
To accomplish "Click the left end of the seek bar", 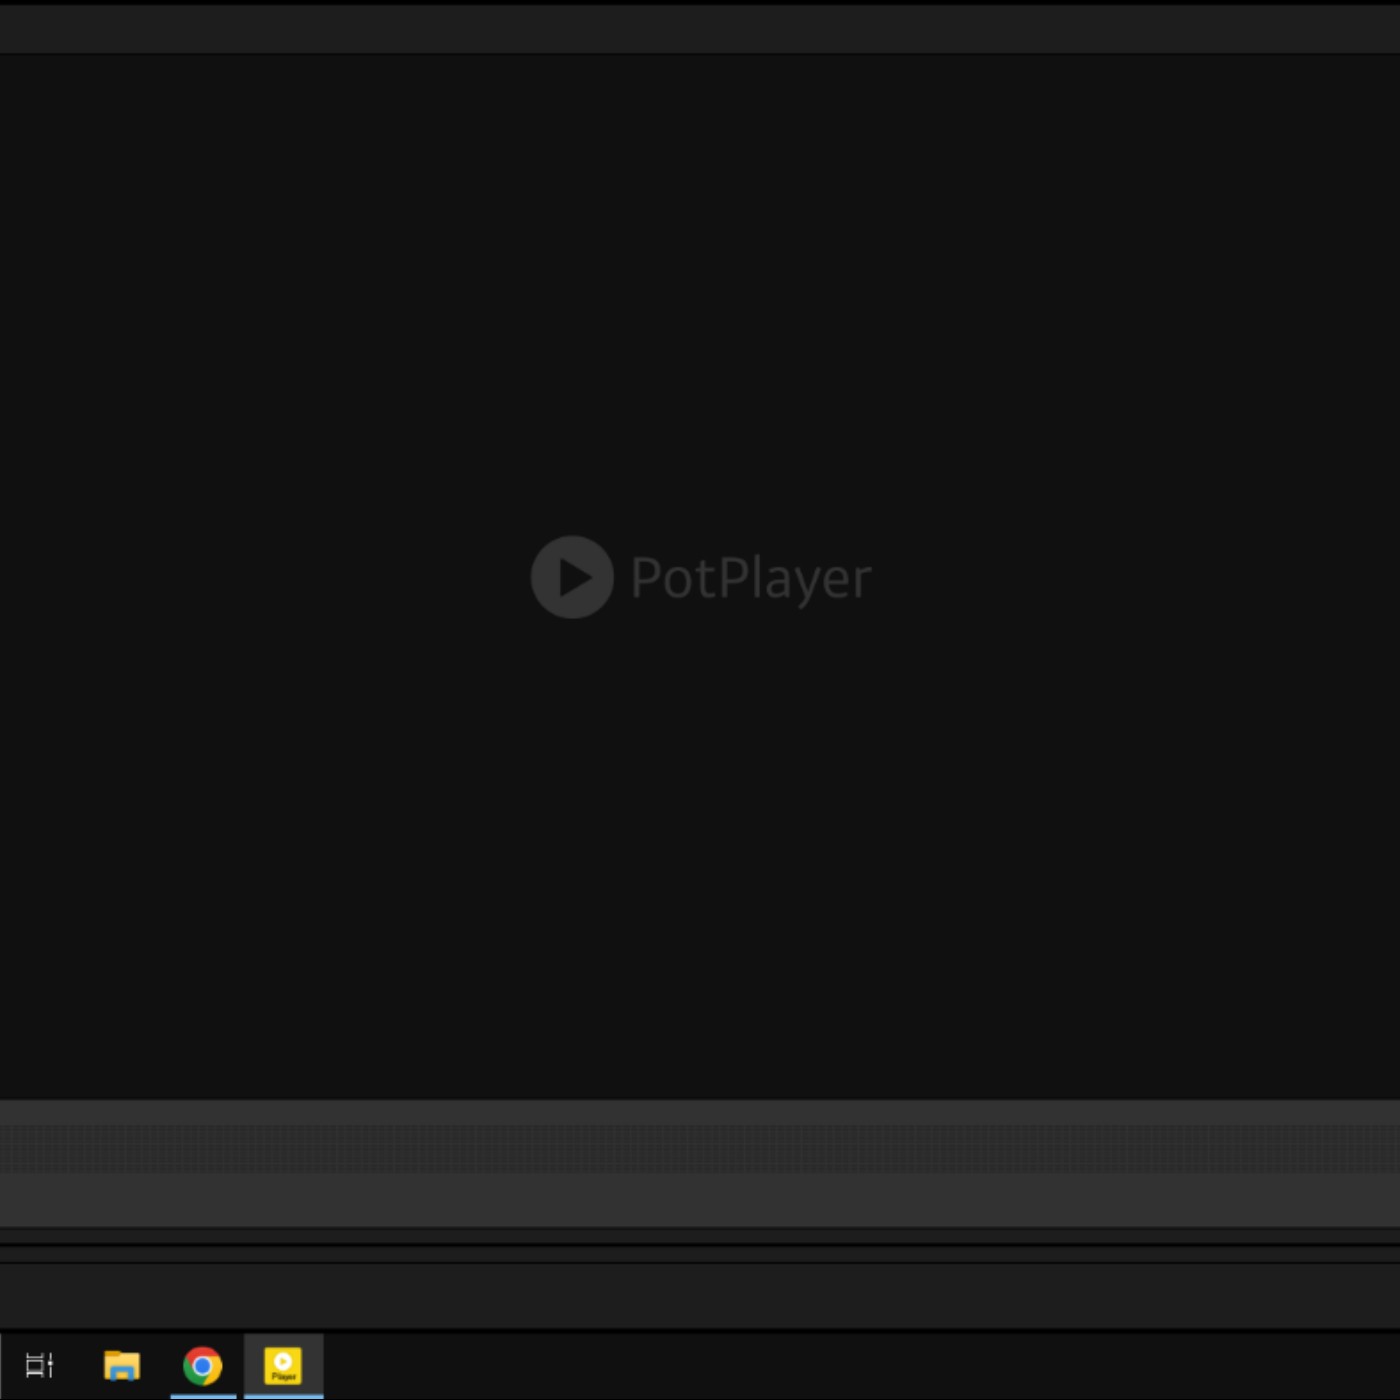I will (x=8, y=1147).
